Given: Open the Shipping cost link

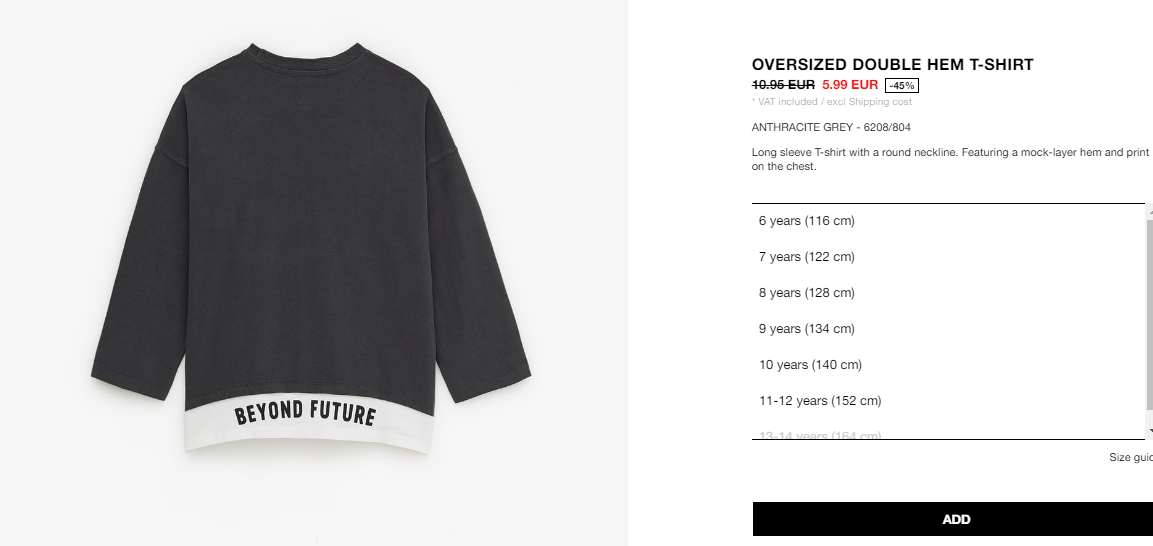Looking at the screenshot, I should tap(879, 101).
